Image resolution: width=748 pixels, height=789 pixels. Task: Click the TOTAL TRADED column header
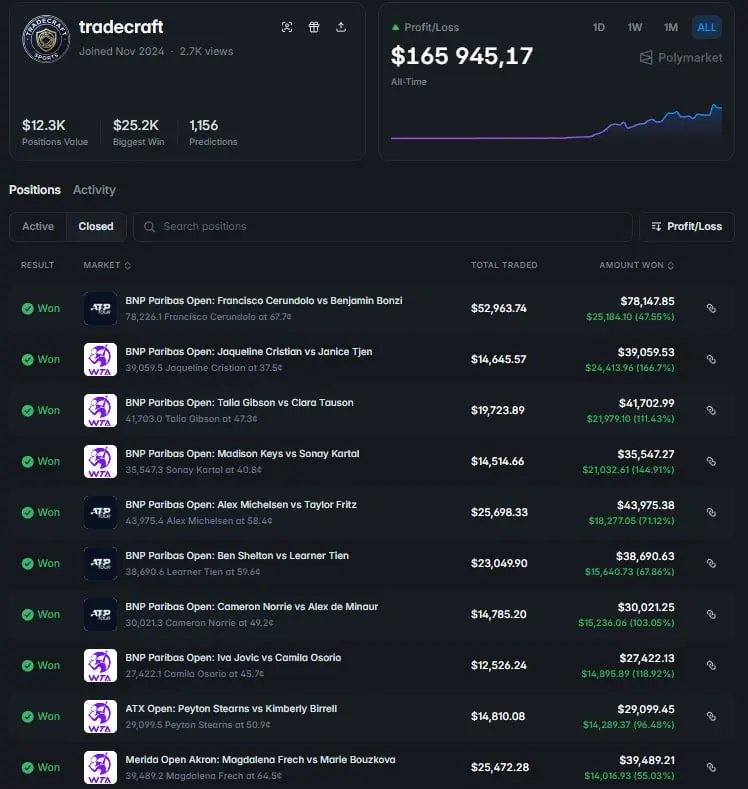(504, 265)
